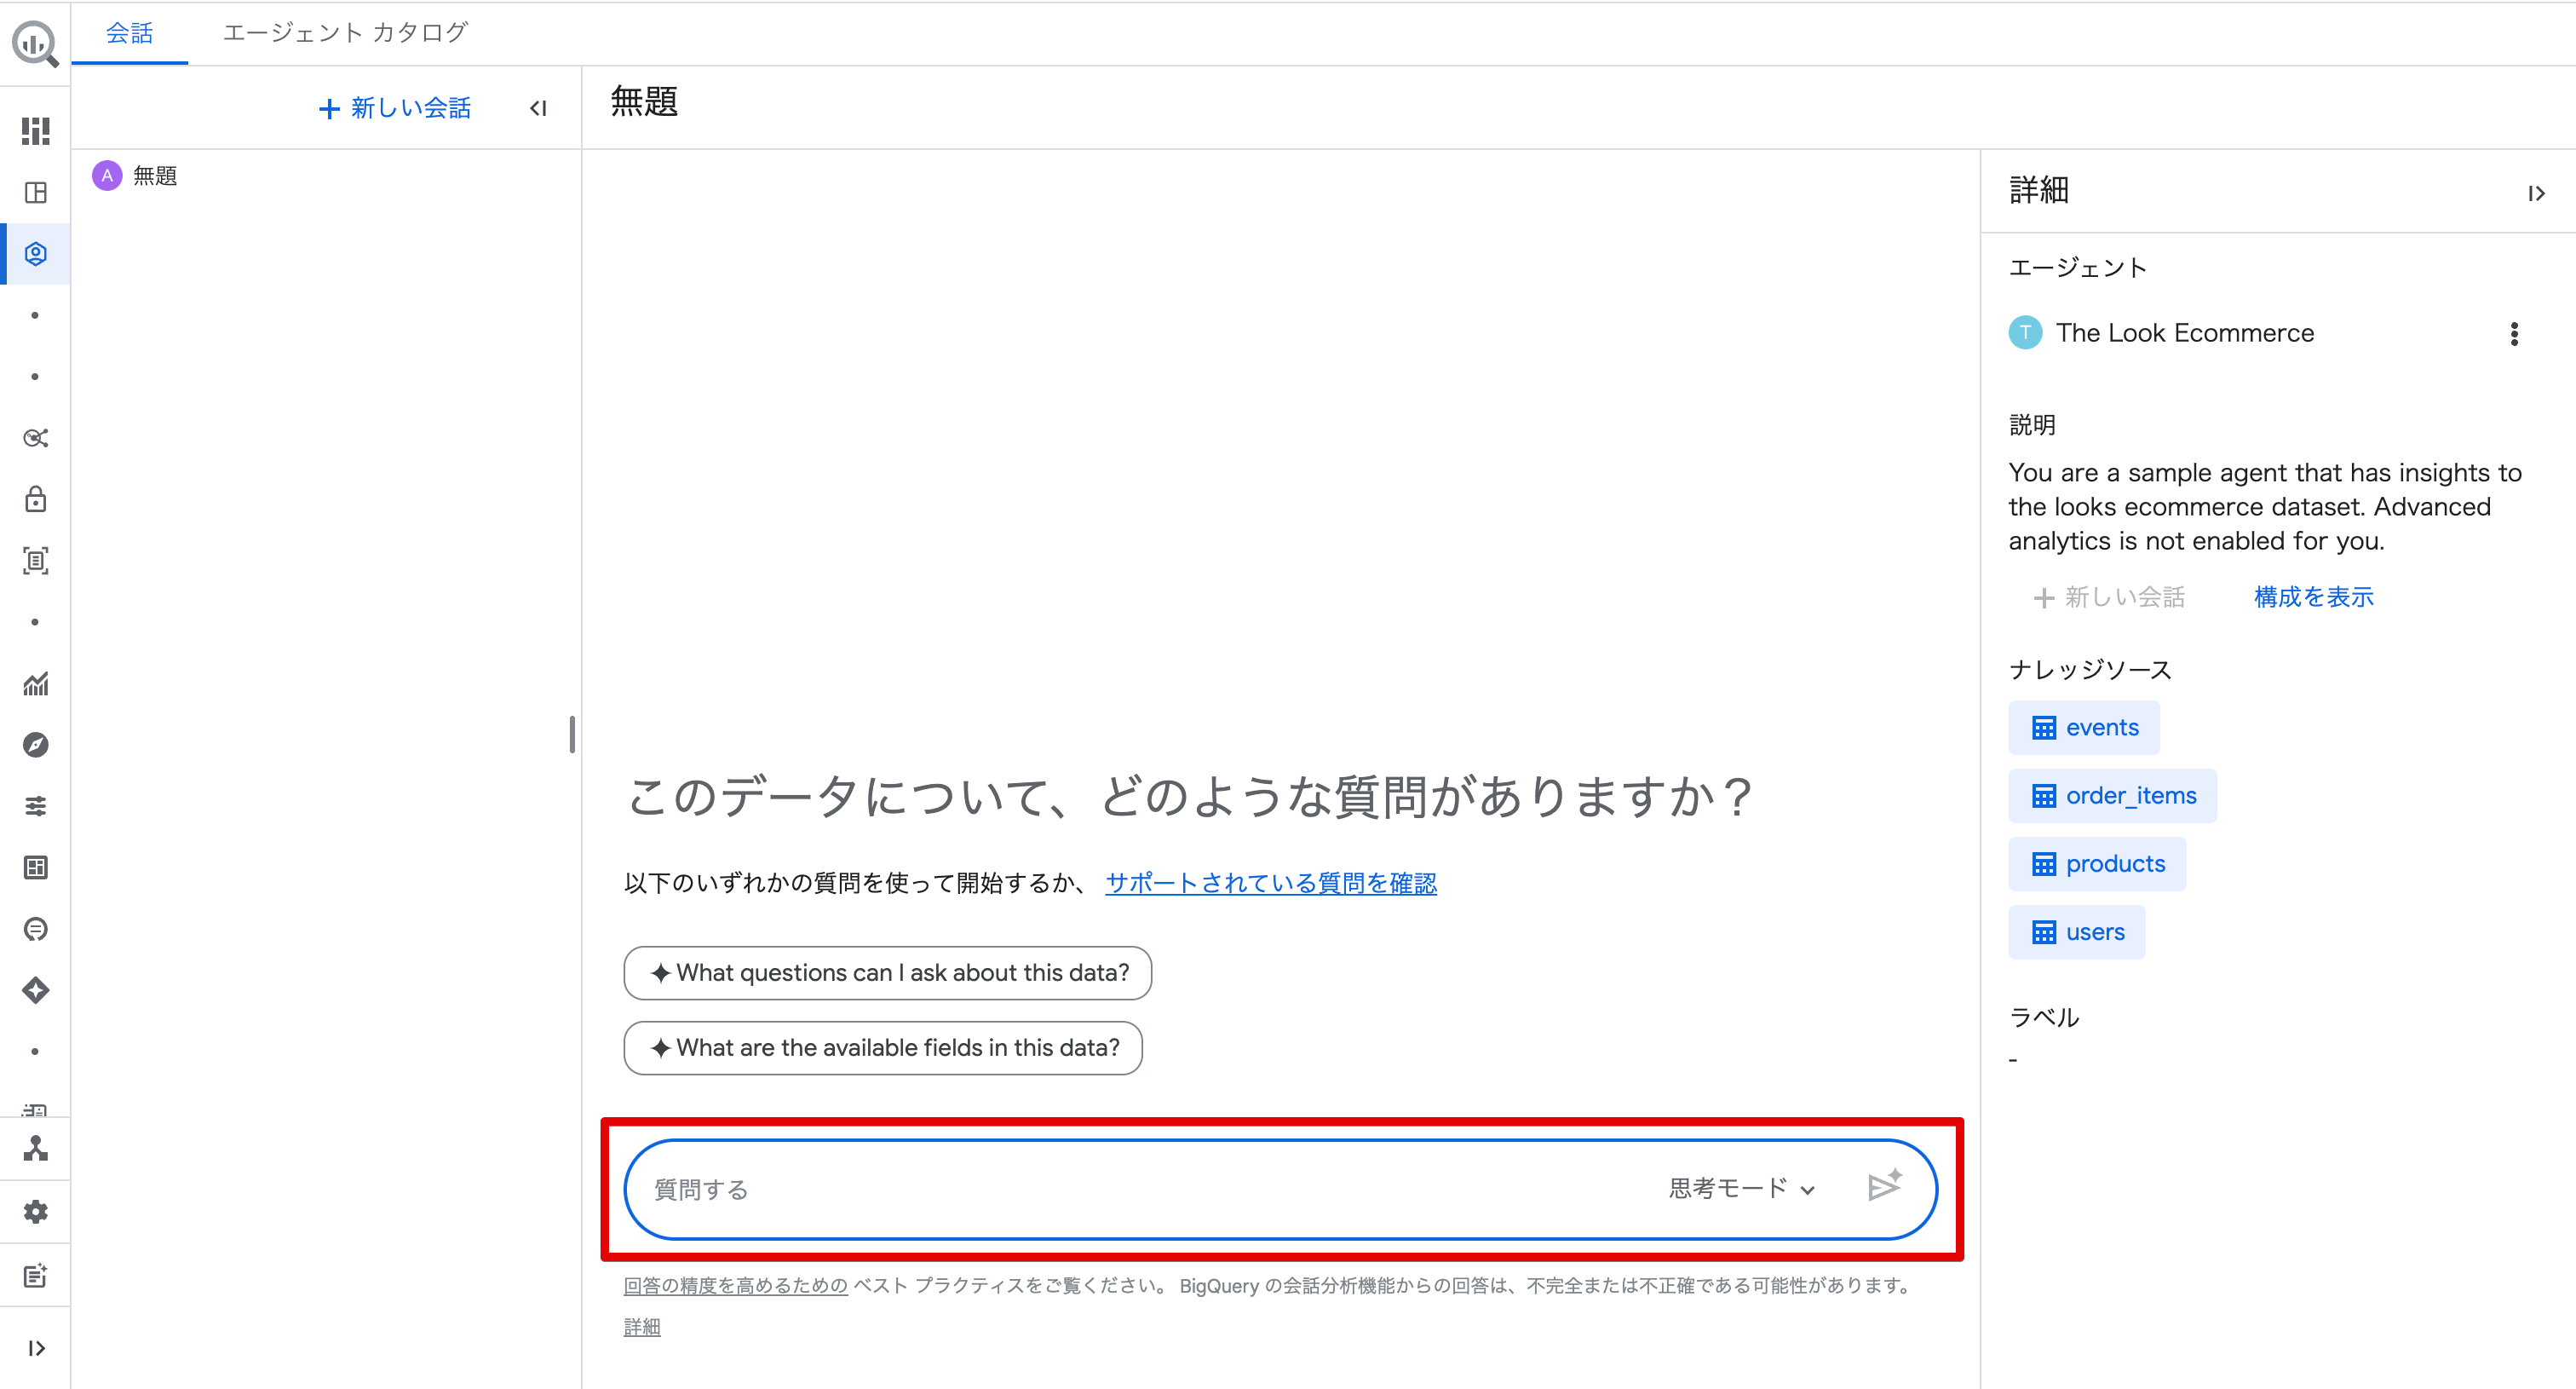Switch to the エージェント カタログ tab

(344, 33)
